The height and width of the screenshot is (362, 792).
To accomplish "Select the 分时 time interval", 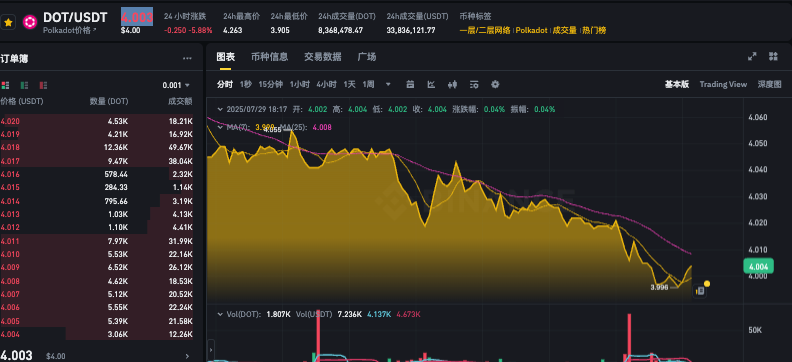I will coord(225,84).
